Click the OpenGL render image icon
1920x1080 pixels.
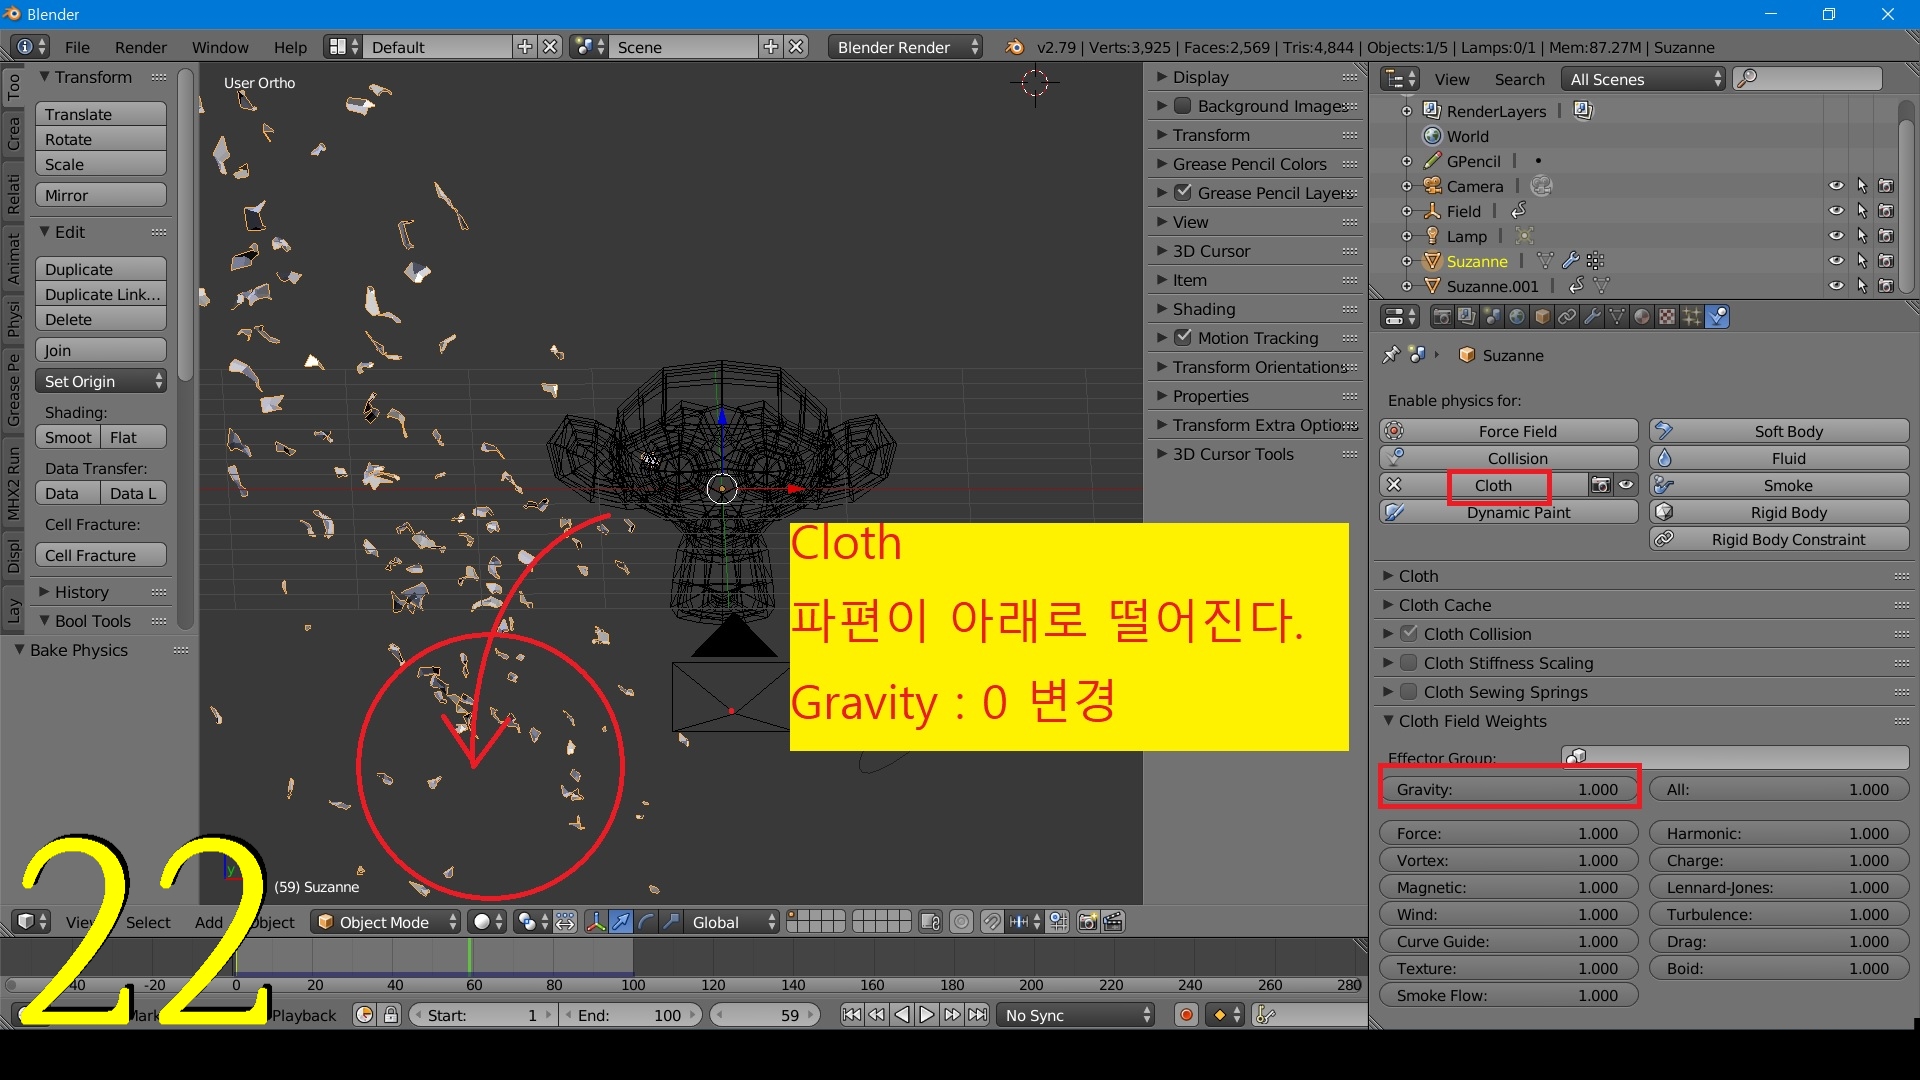click(1088, 922)
